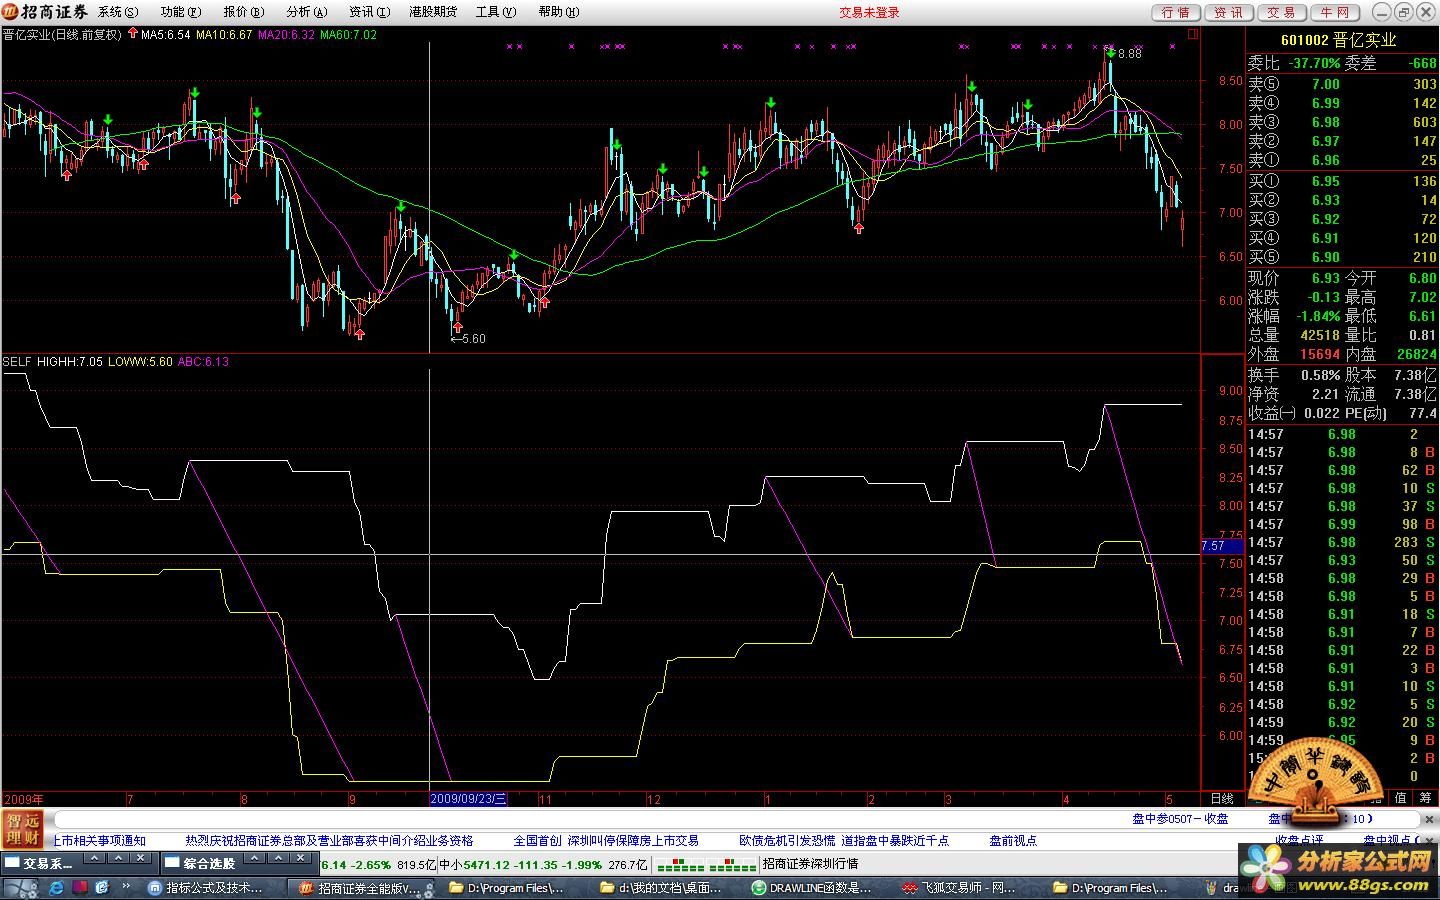The width and height of the screenshot is (1440, 900).
Task: Click the small red square icon atop the chart
Action: coord(1192,34)
